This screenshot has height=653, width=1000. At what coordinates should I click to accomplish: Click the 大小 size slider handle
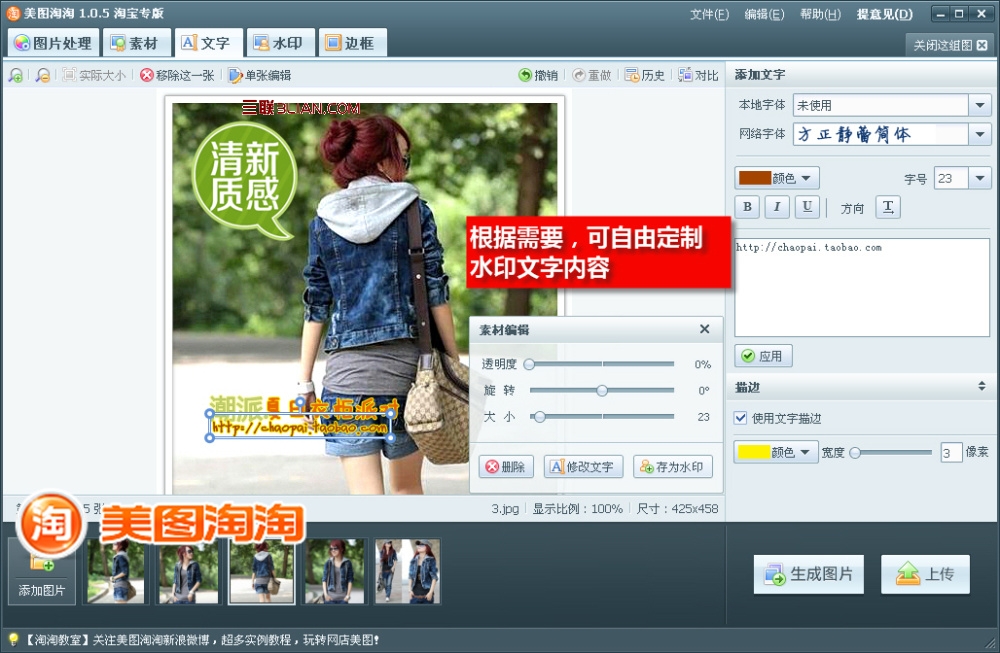pyautogui.click(x=540, y=417)
